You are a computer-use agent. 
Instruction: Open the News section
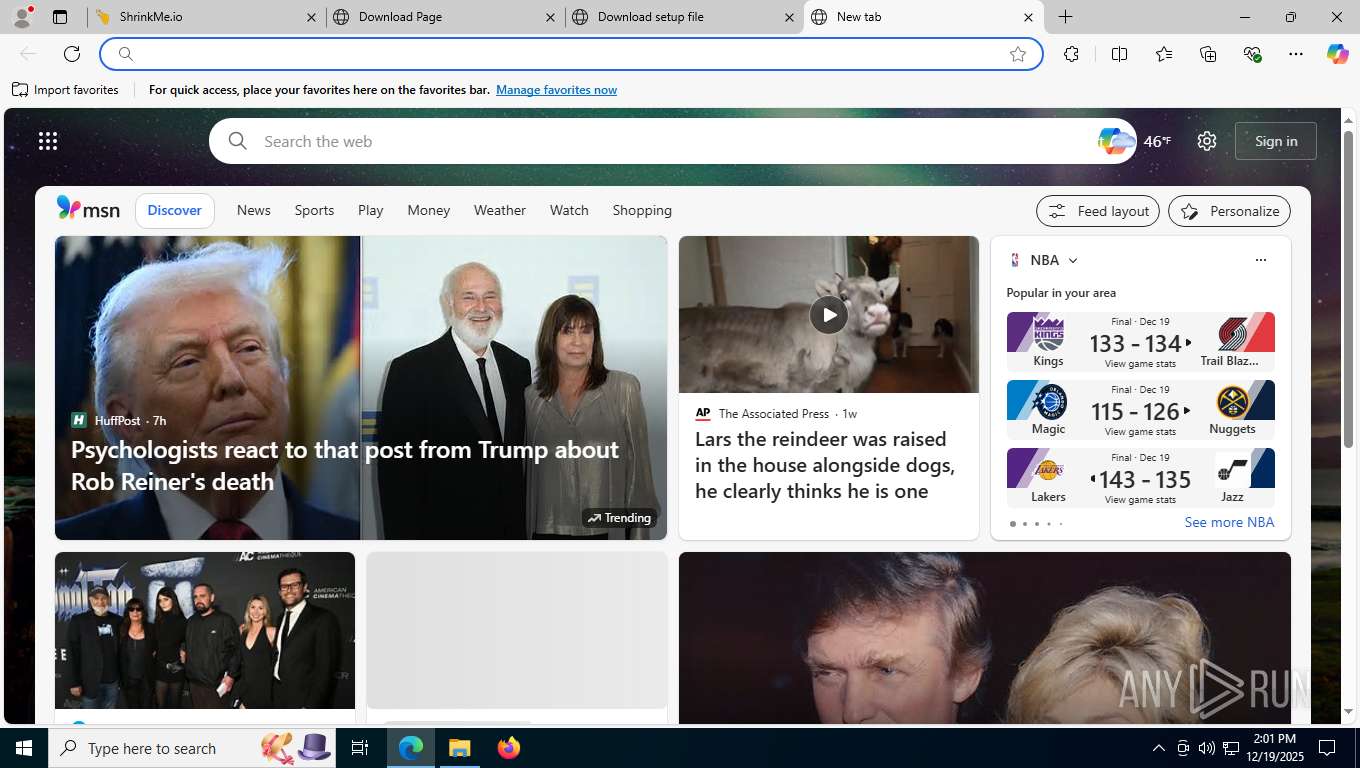tap(253, 210)
